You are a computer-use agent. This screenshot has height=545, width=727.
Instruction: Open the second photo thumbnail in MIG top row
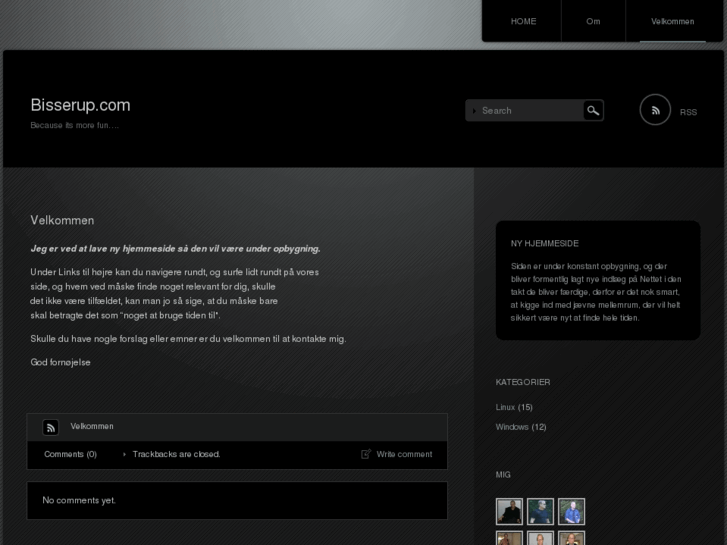[540, 512]
